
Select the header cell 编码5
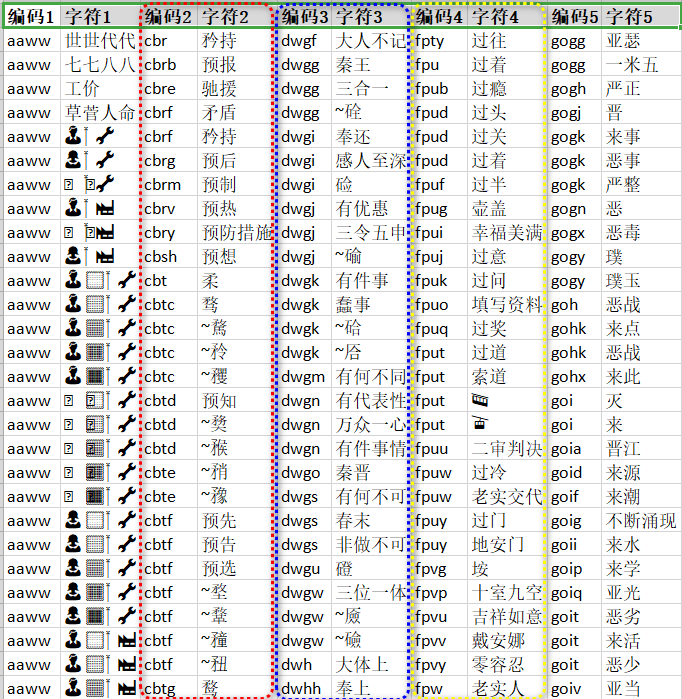(575, 17)
